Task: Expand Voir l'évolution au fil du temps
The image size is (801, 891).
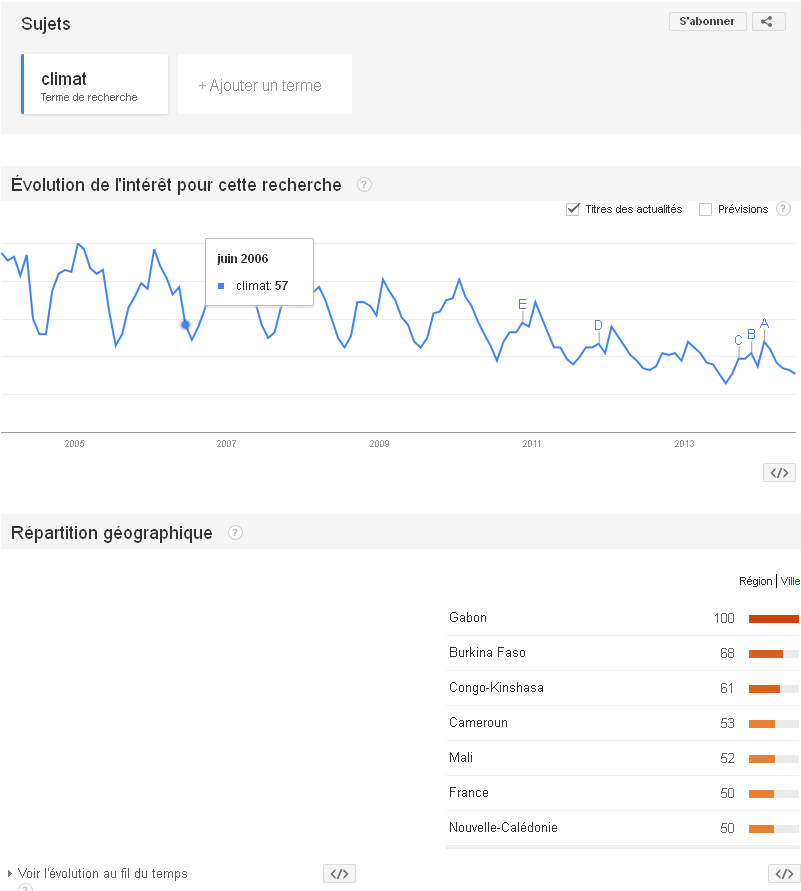Action: pyautogui.click(x=102, y=874)
